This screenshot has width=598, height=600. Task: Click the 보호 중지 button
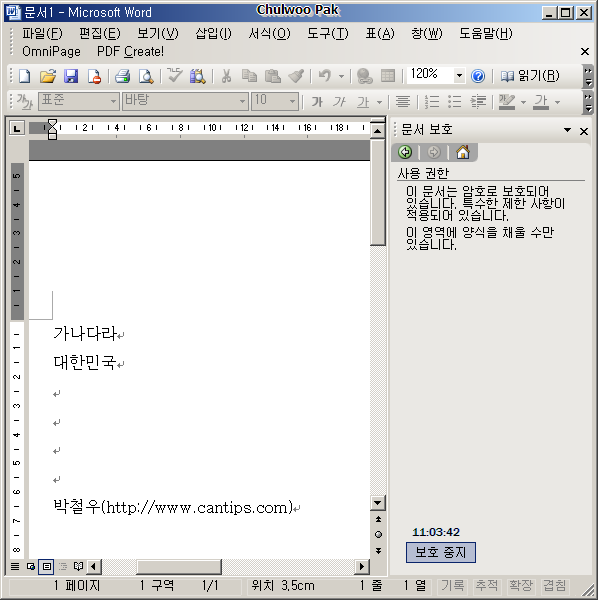click(x=441, y=552)
